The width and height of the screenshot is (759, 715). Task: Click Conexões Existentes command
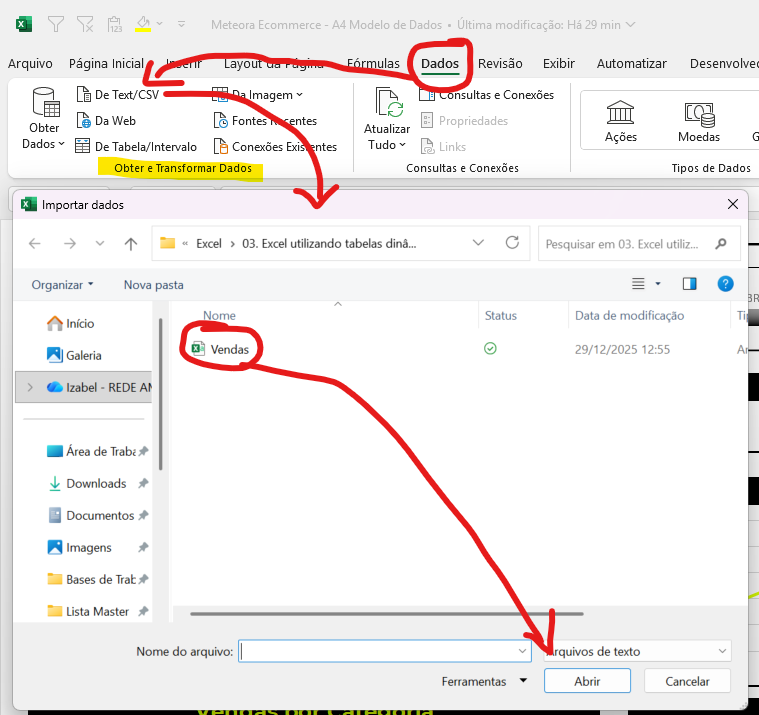point(275,146)
